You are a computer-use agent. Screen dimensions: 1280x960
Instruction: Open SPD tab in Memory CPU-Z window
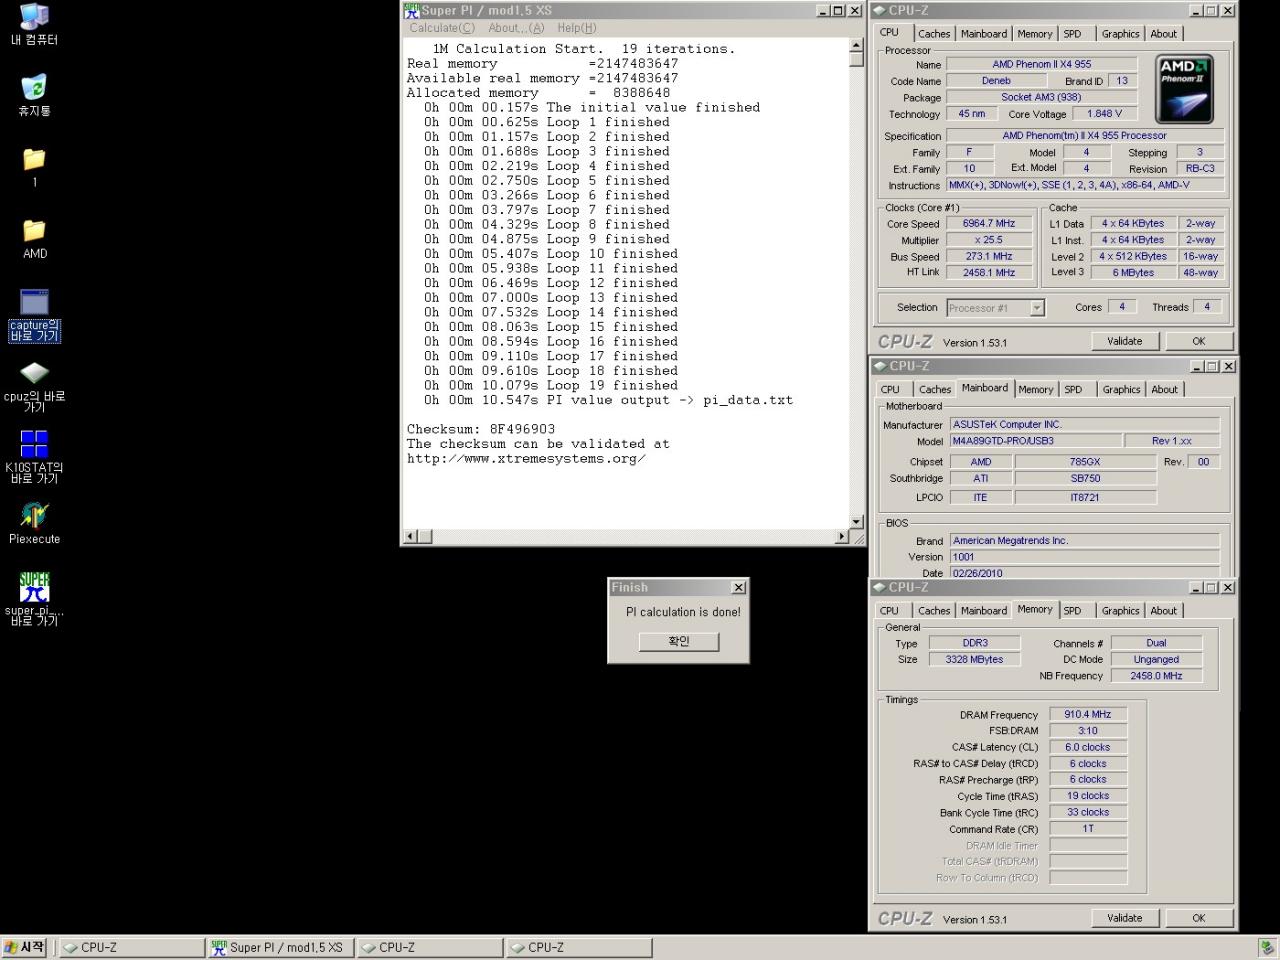click(x=1072, y=611)
